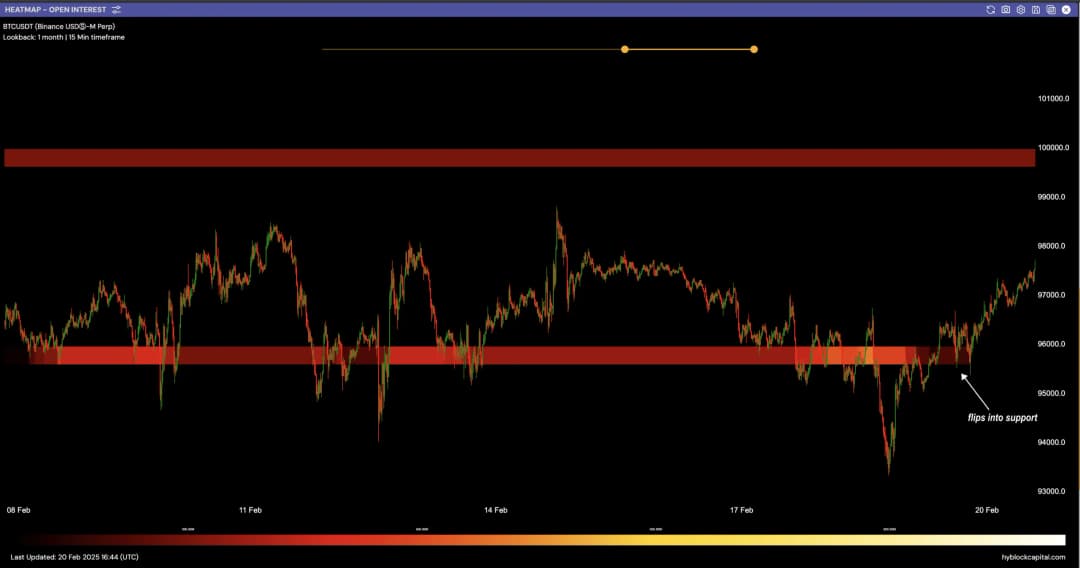Click the 14 Feb date axis label

click(495, 510)
